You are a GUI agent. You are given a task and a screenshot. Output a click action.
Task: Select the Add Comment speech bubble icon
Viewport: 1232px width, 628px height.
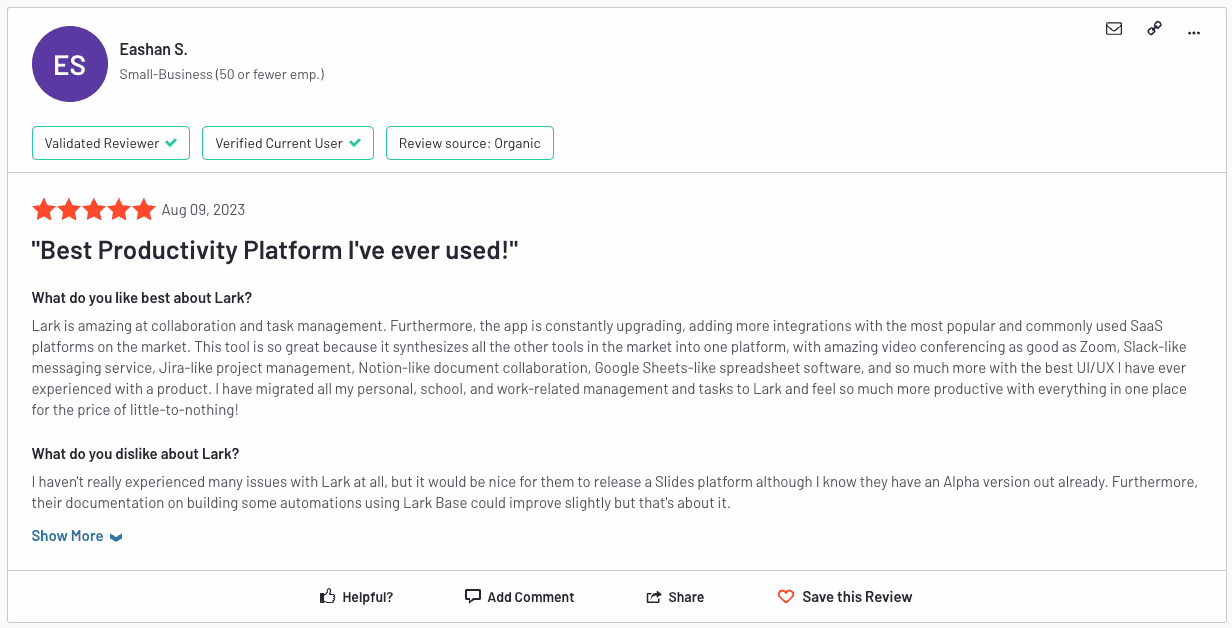tap(472, 596)
